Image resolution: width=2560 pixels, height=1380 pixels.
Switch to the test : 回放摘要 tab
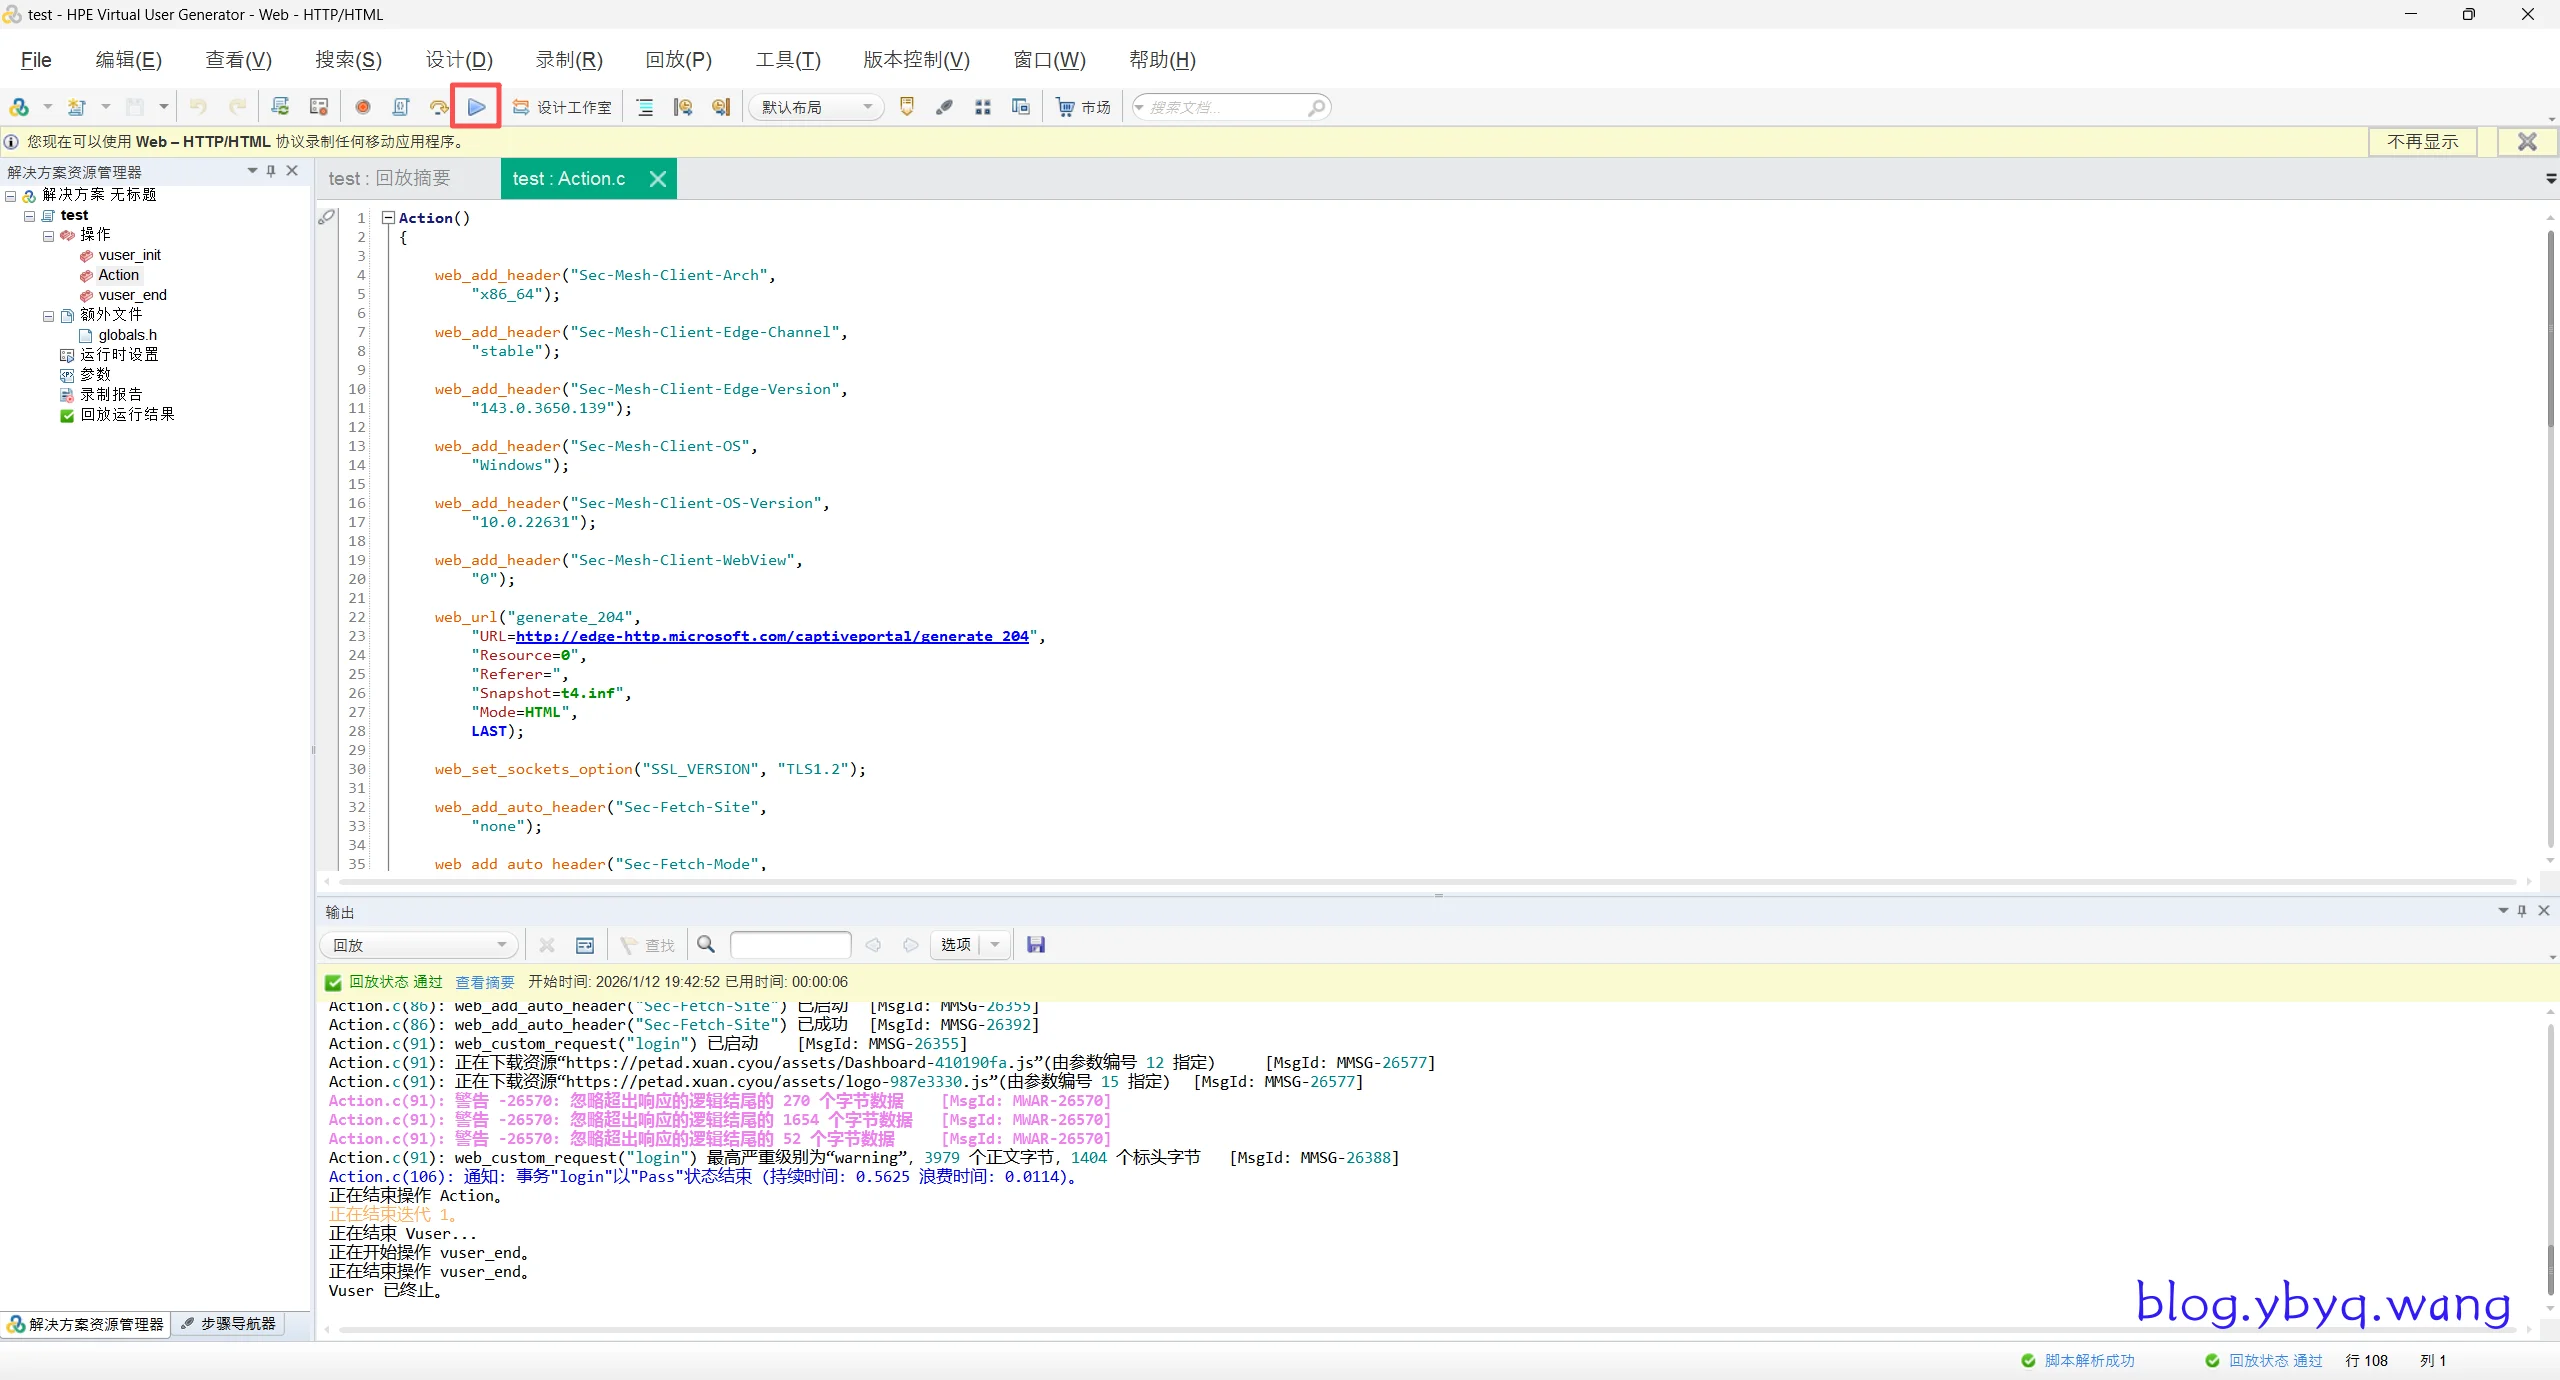point(390,179)
